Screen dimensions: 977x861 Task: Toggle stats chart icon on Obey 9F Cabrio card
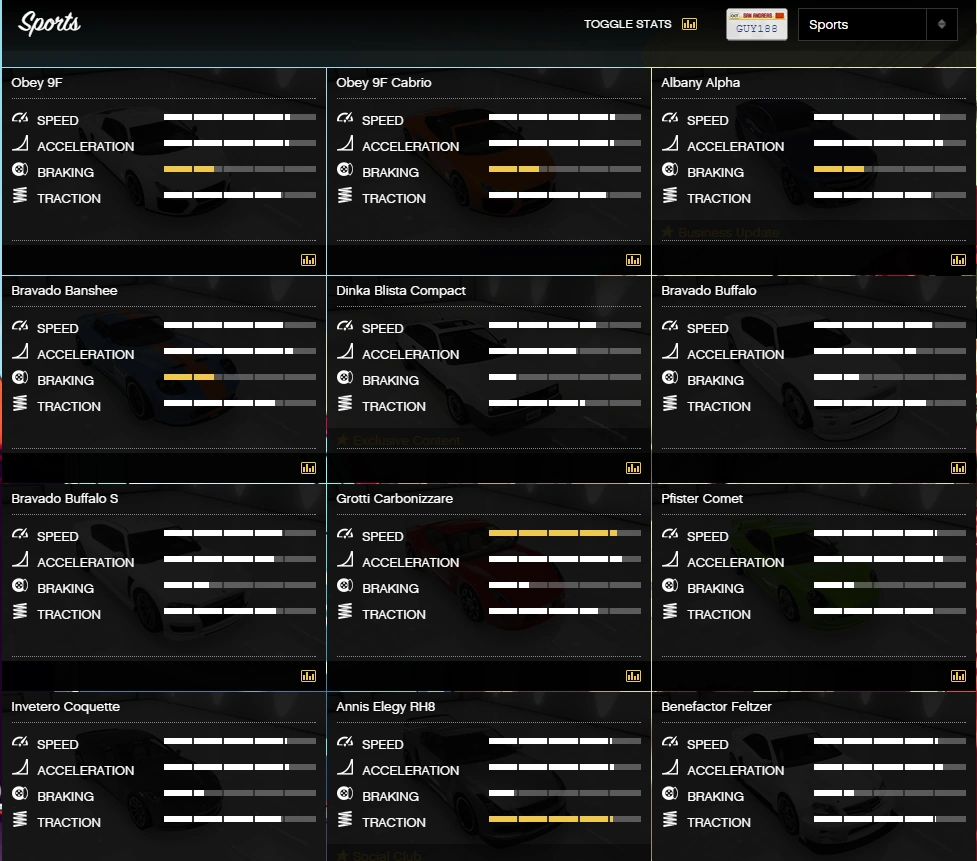(634, 260)
